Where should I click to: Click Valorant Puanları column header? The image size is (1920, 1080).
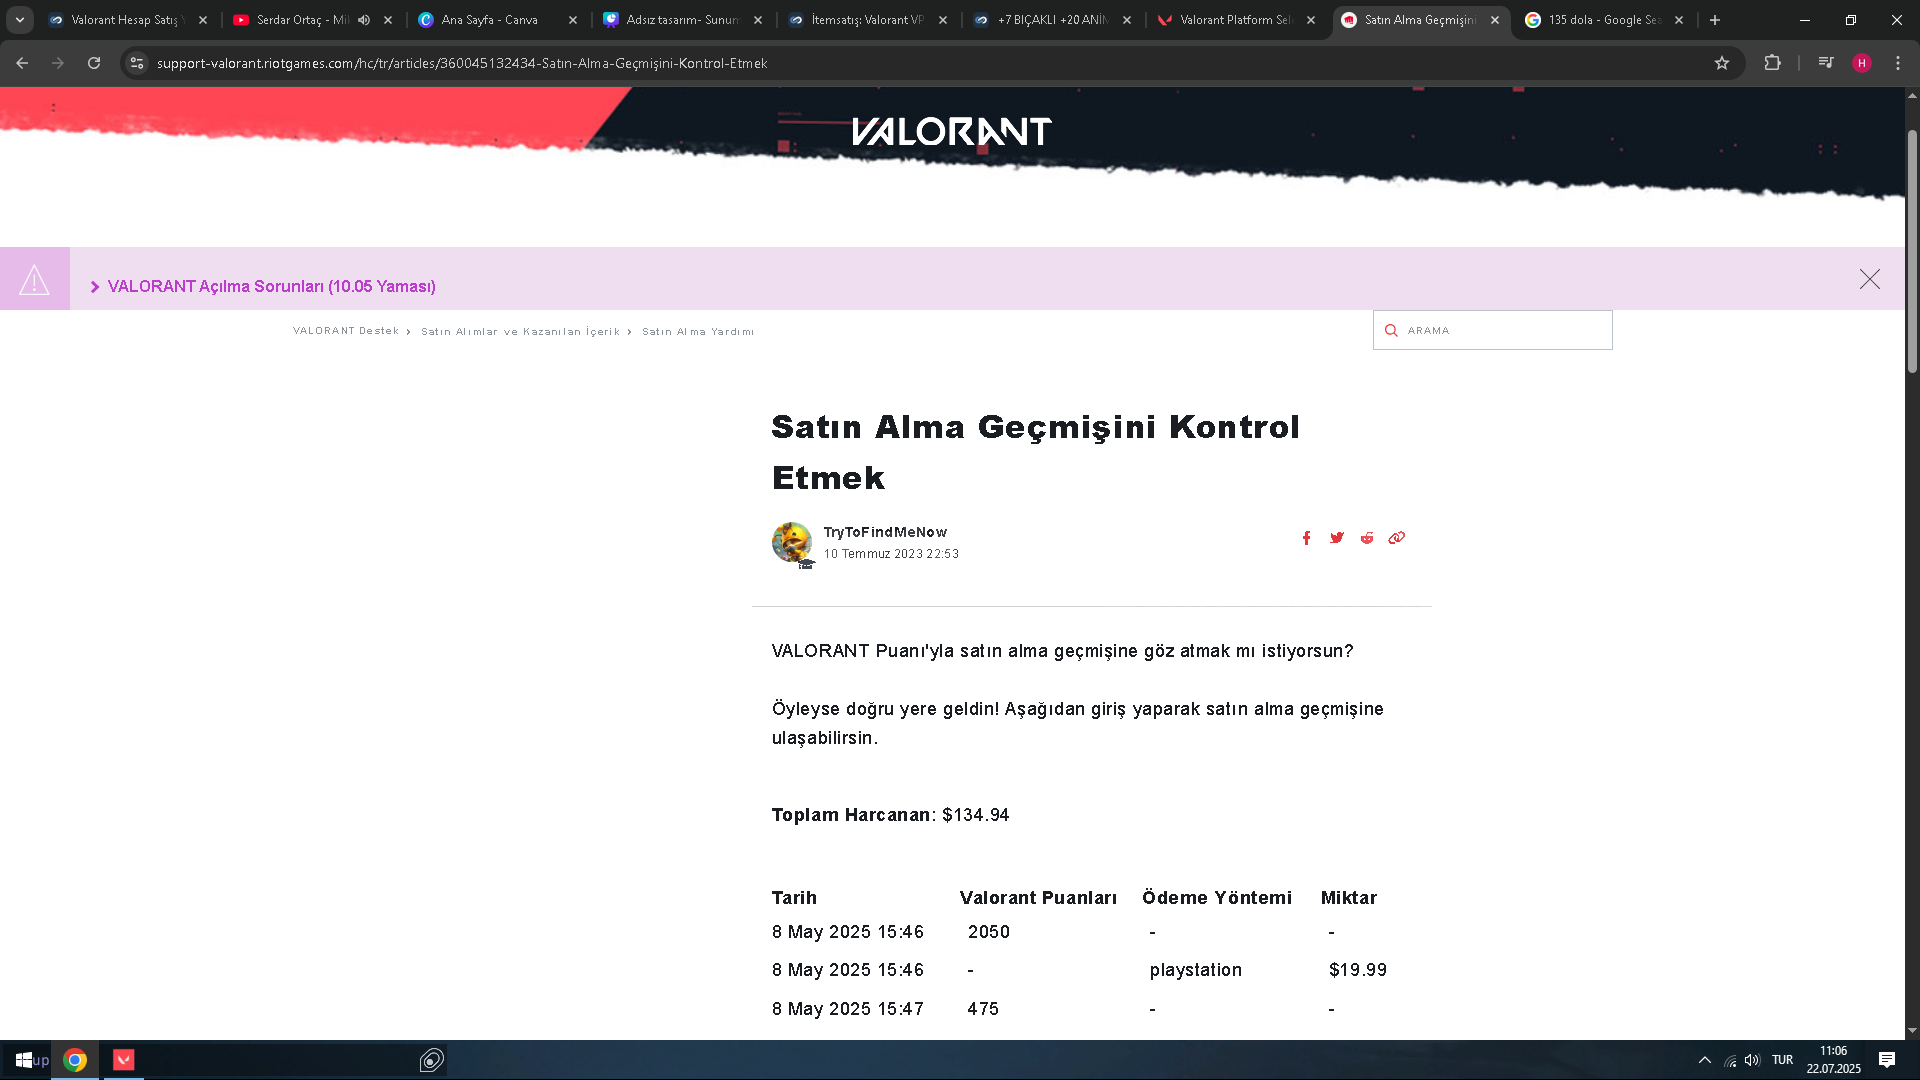1038,898
